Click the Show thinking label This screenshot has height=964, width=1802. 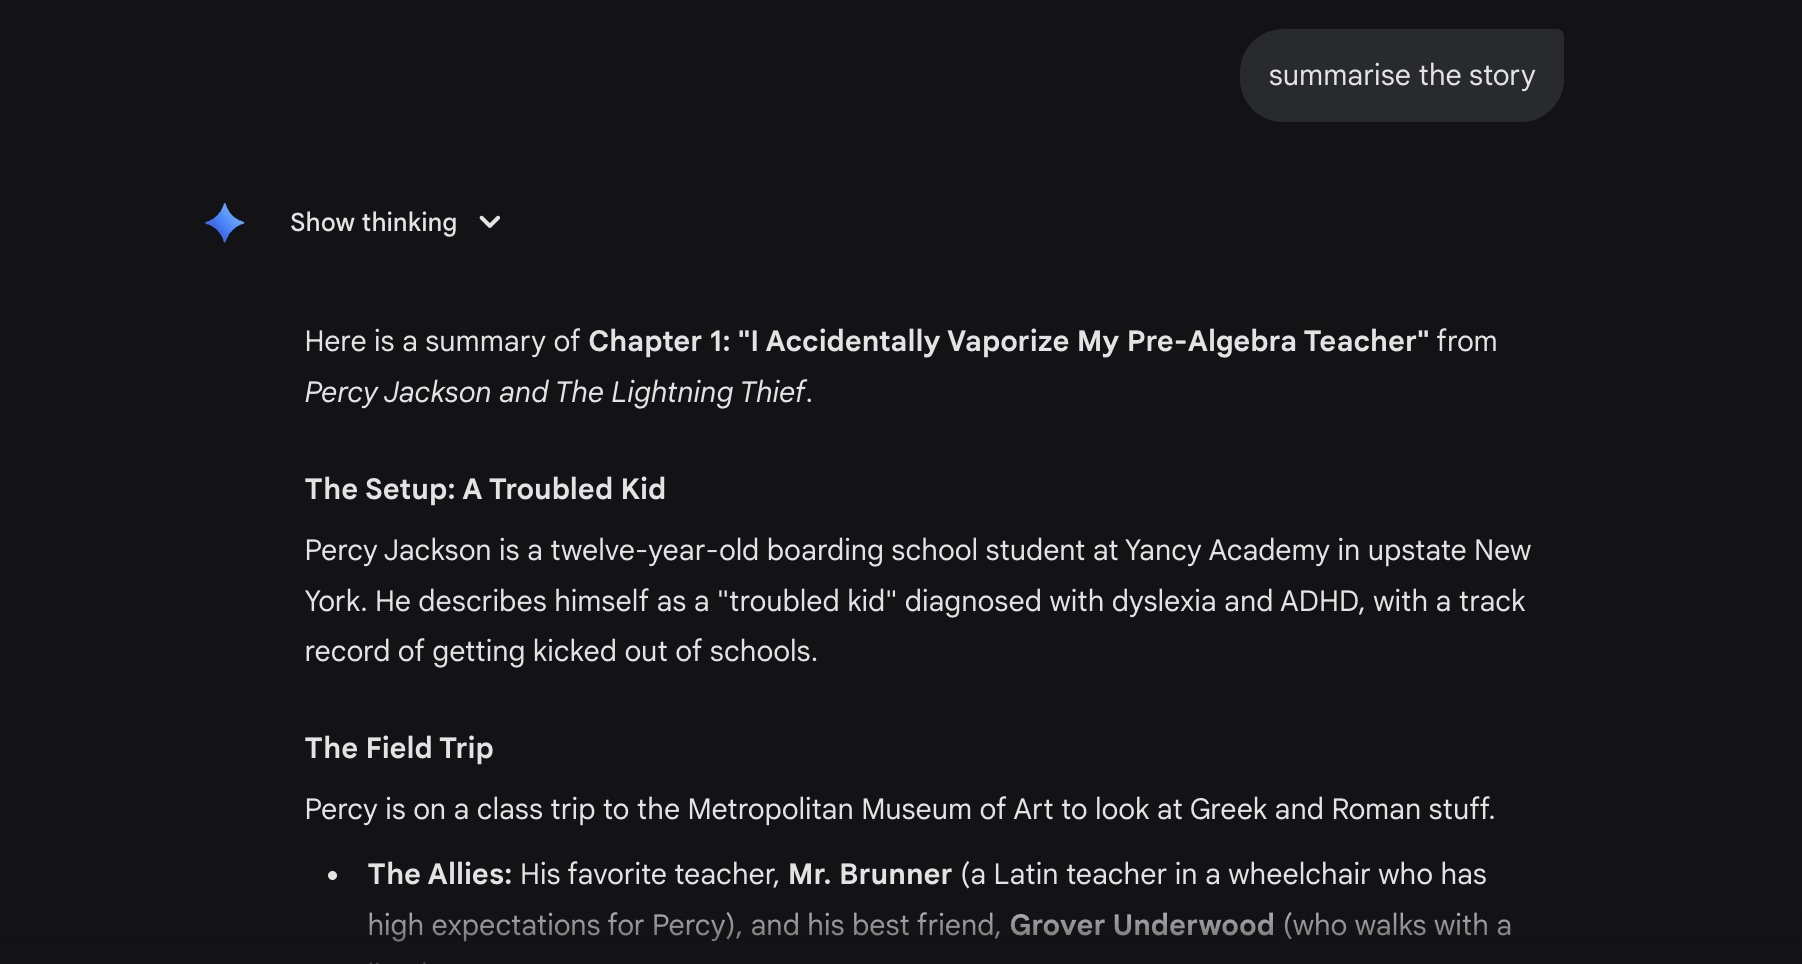[x=373, y=222]
